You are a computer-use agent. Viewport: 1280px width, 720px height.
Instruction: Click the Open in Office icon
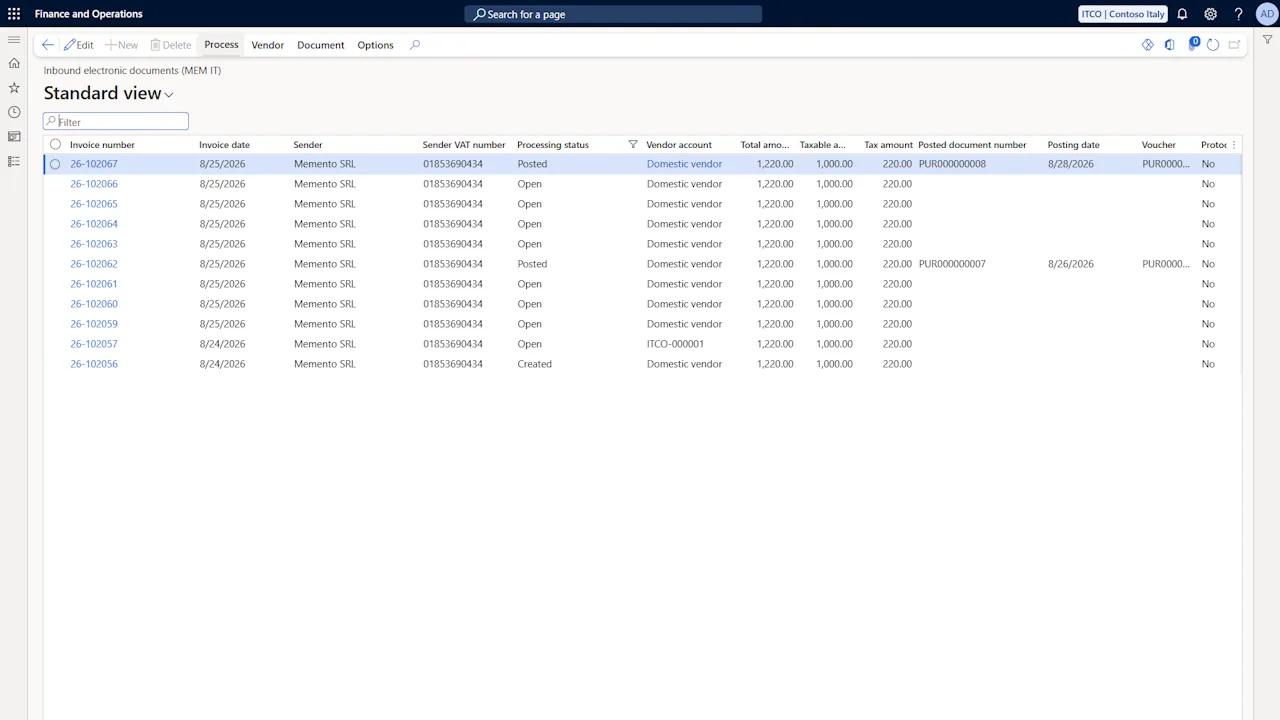(x=1170, y=45)
